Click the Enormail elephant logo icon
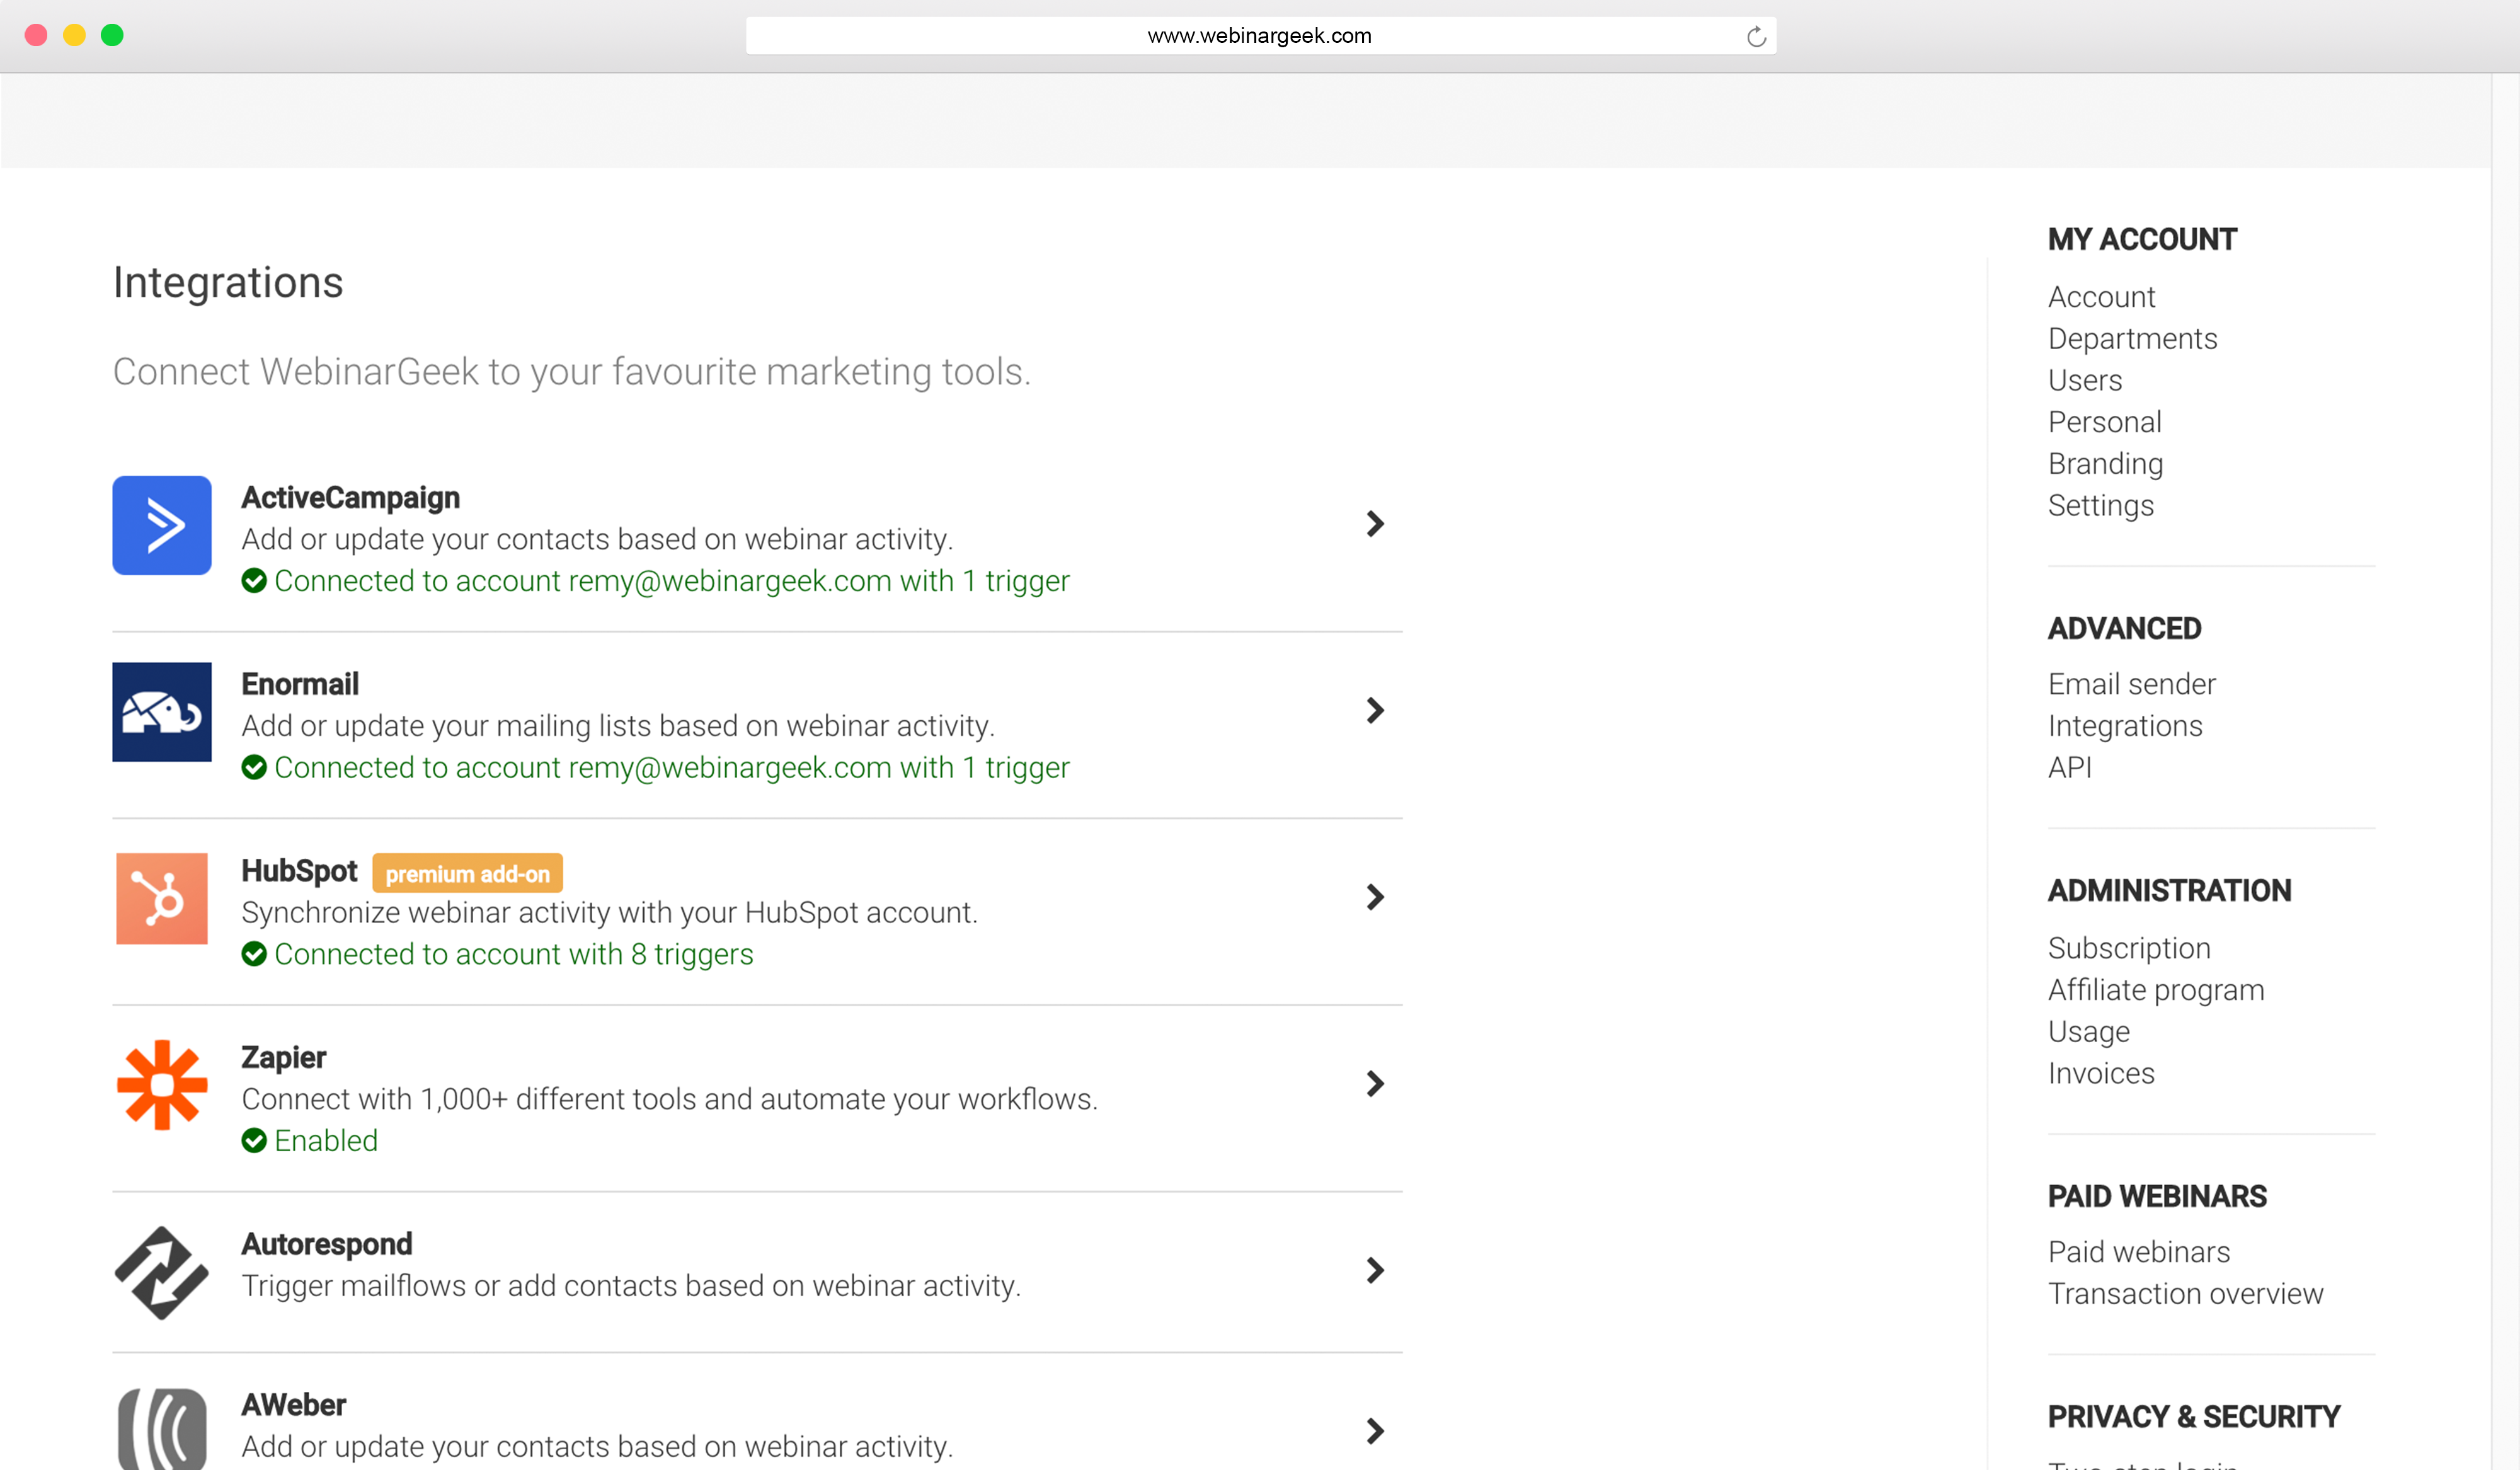Screen dimensions: 2520x1470 coord(161,712)
